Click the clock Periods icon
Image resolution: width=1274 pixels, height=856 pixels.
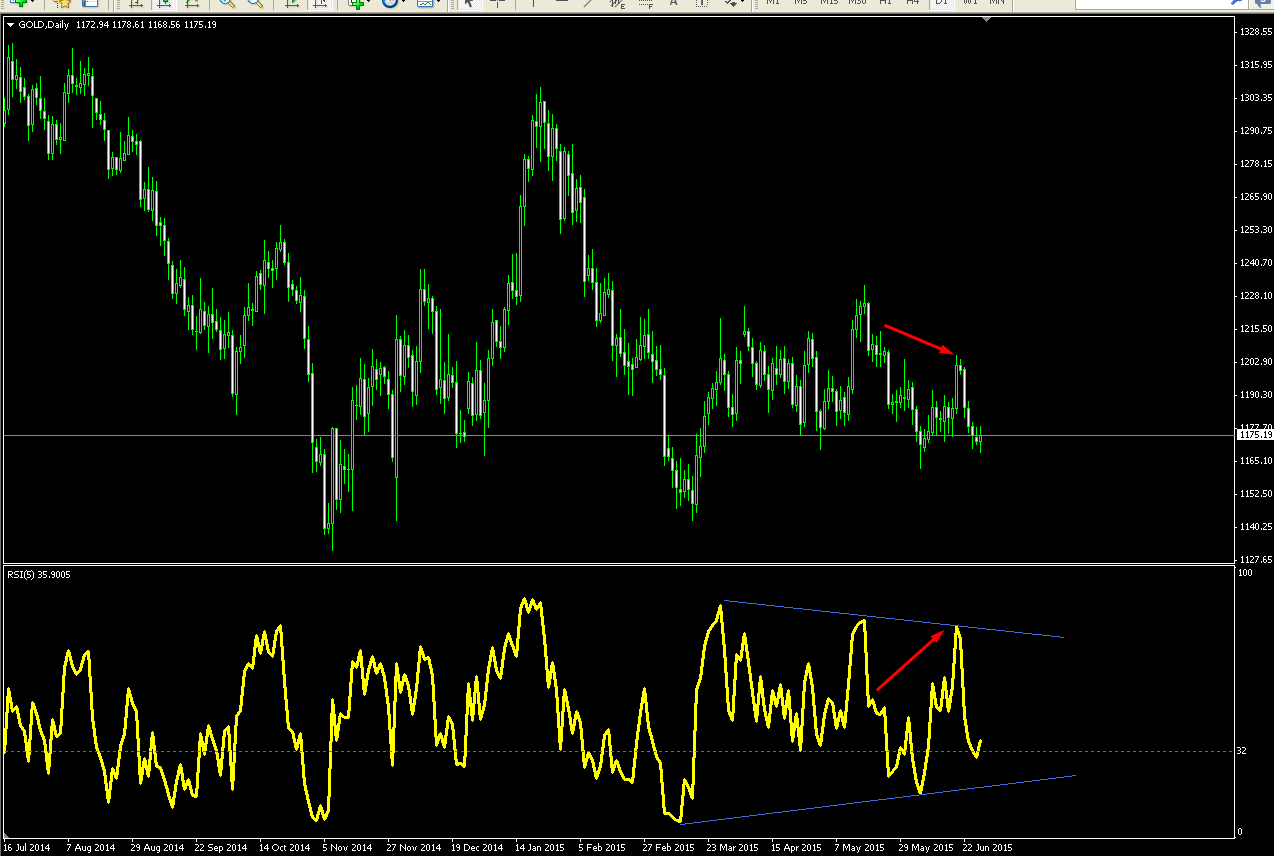(x=389, y=3)
